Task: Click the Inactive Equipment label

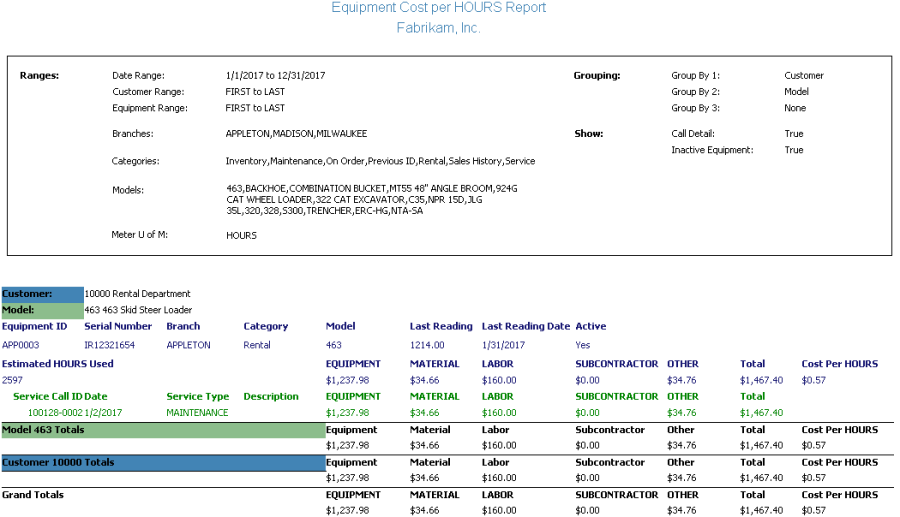Action: [x=712, y=150]
